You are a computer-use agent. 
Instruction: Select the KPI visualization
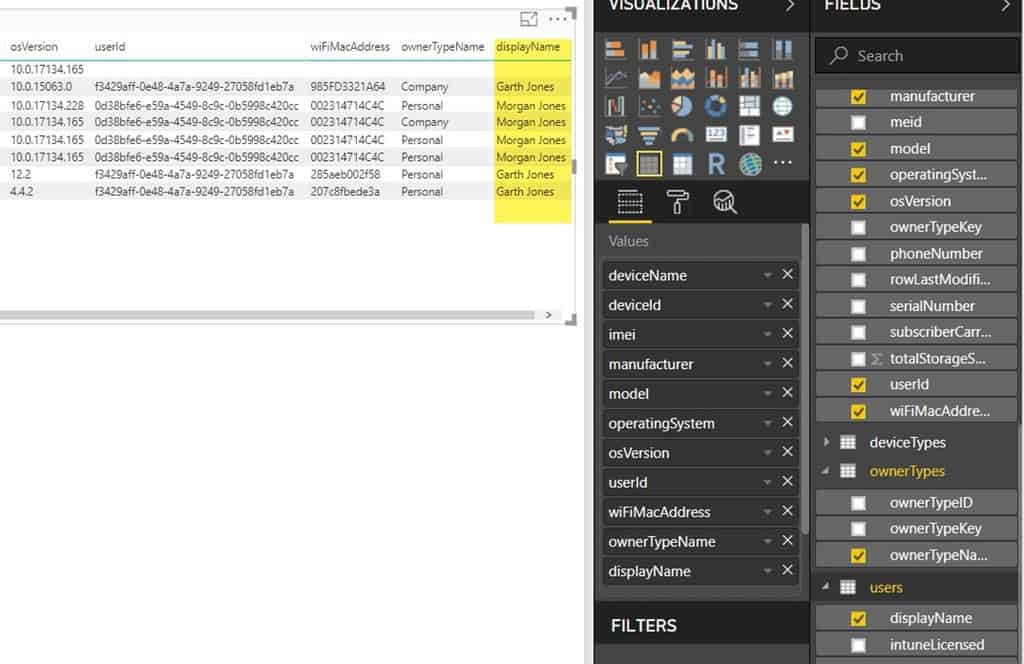pyautogui.click(x=782, y=135)
